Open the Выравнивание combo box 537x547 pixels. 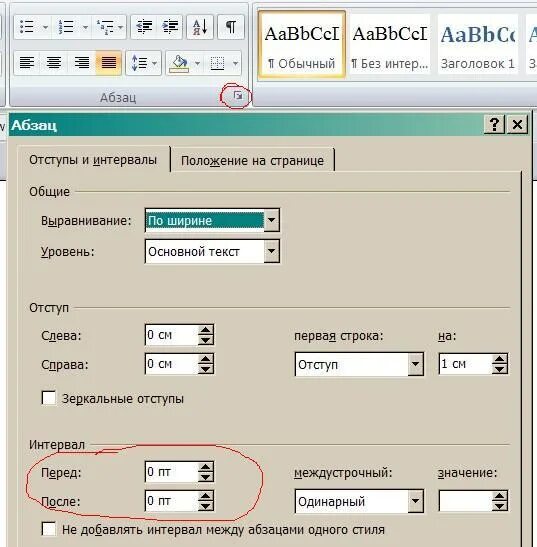[x=212, y=220]
